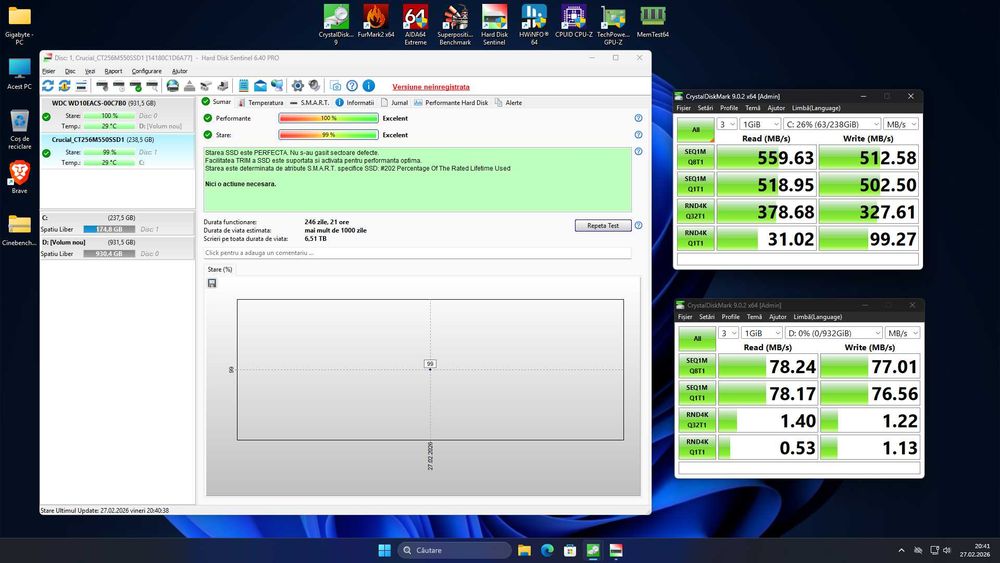Open File Explorer from the taskbar

pyautogui.click(x=524, y=550)
